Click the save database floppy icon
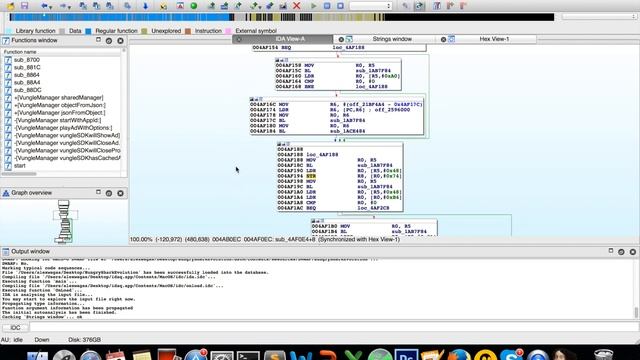Screen dimensions: 640x360 (24, 6)
